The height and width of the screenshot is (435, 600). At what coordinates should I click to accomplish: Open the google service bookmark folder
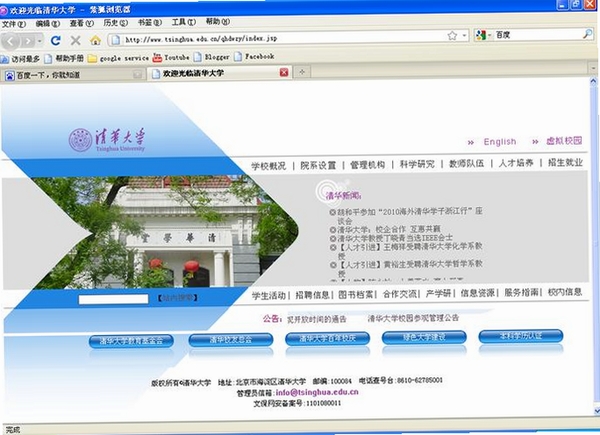(x=118, y=58)
